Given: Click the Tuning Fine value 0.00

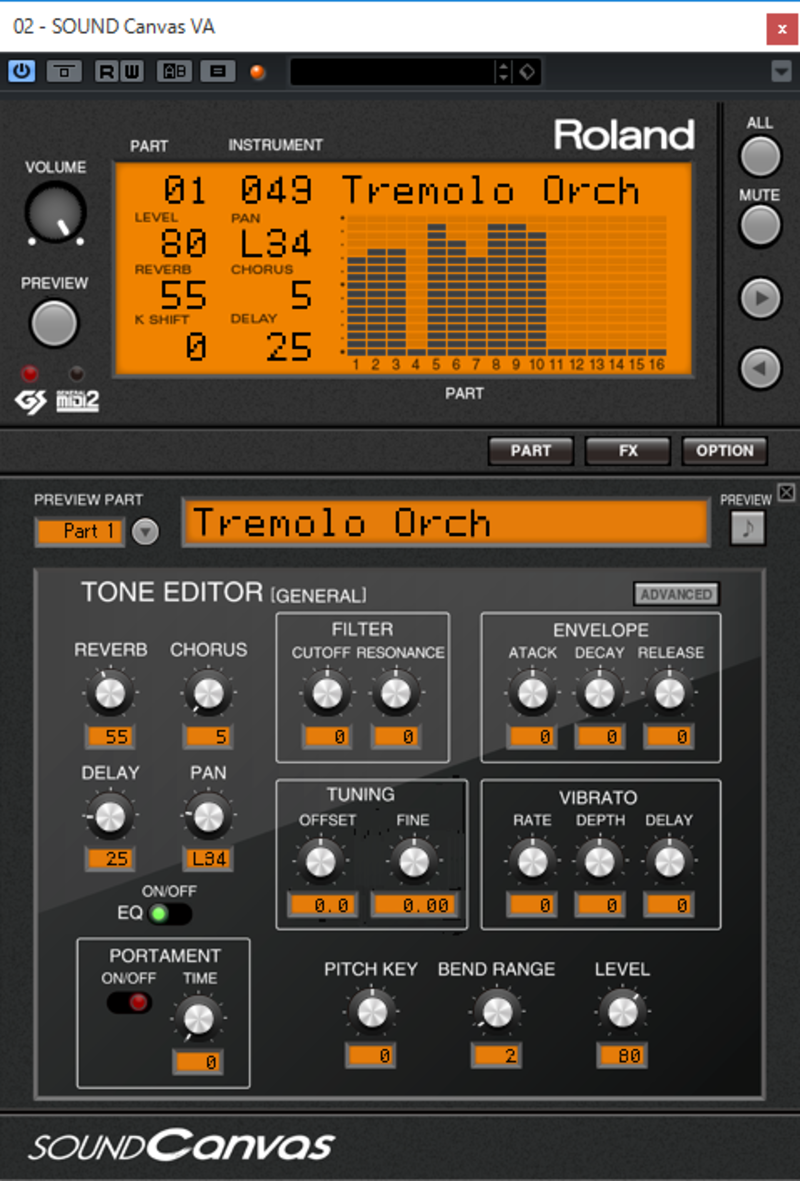Looking at the screenshot, I should (414, 905).
